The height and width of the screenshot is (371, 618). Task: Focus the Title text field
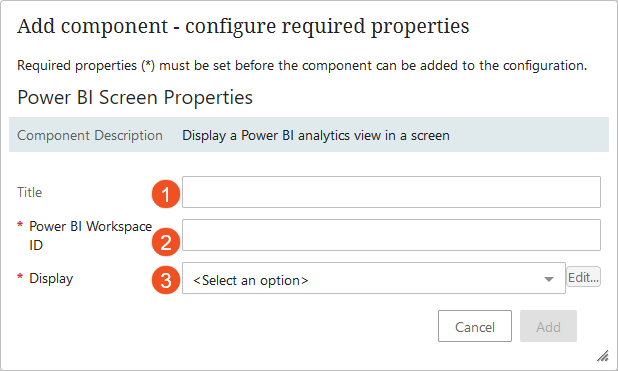tap(391, 192)
